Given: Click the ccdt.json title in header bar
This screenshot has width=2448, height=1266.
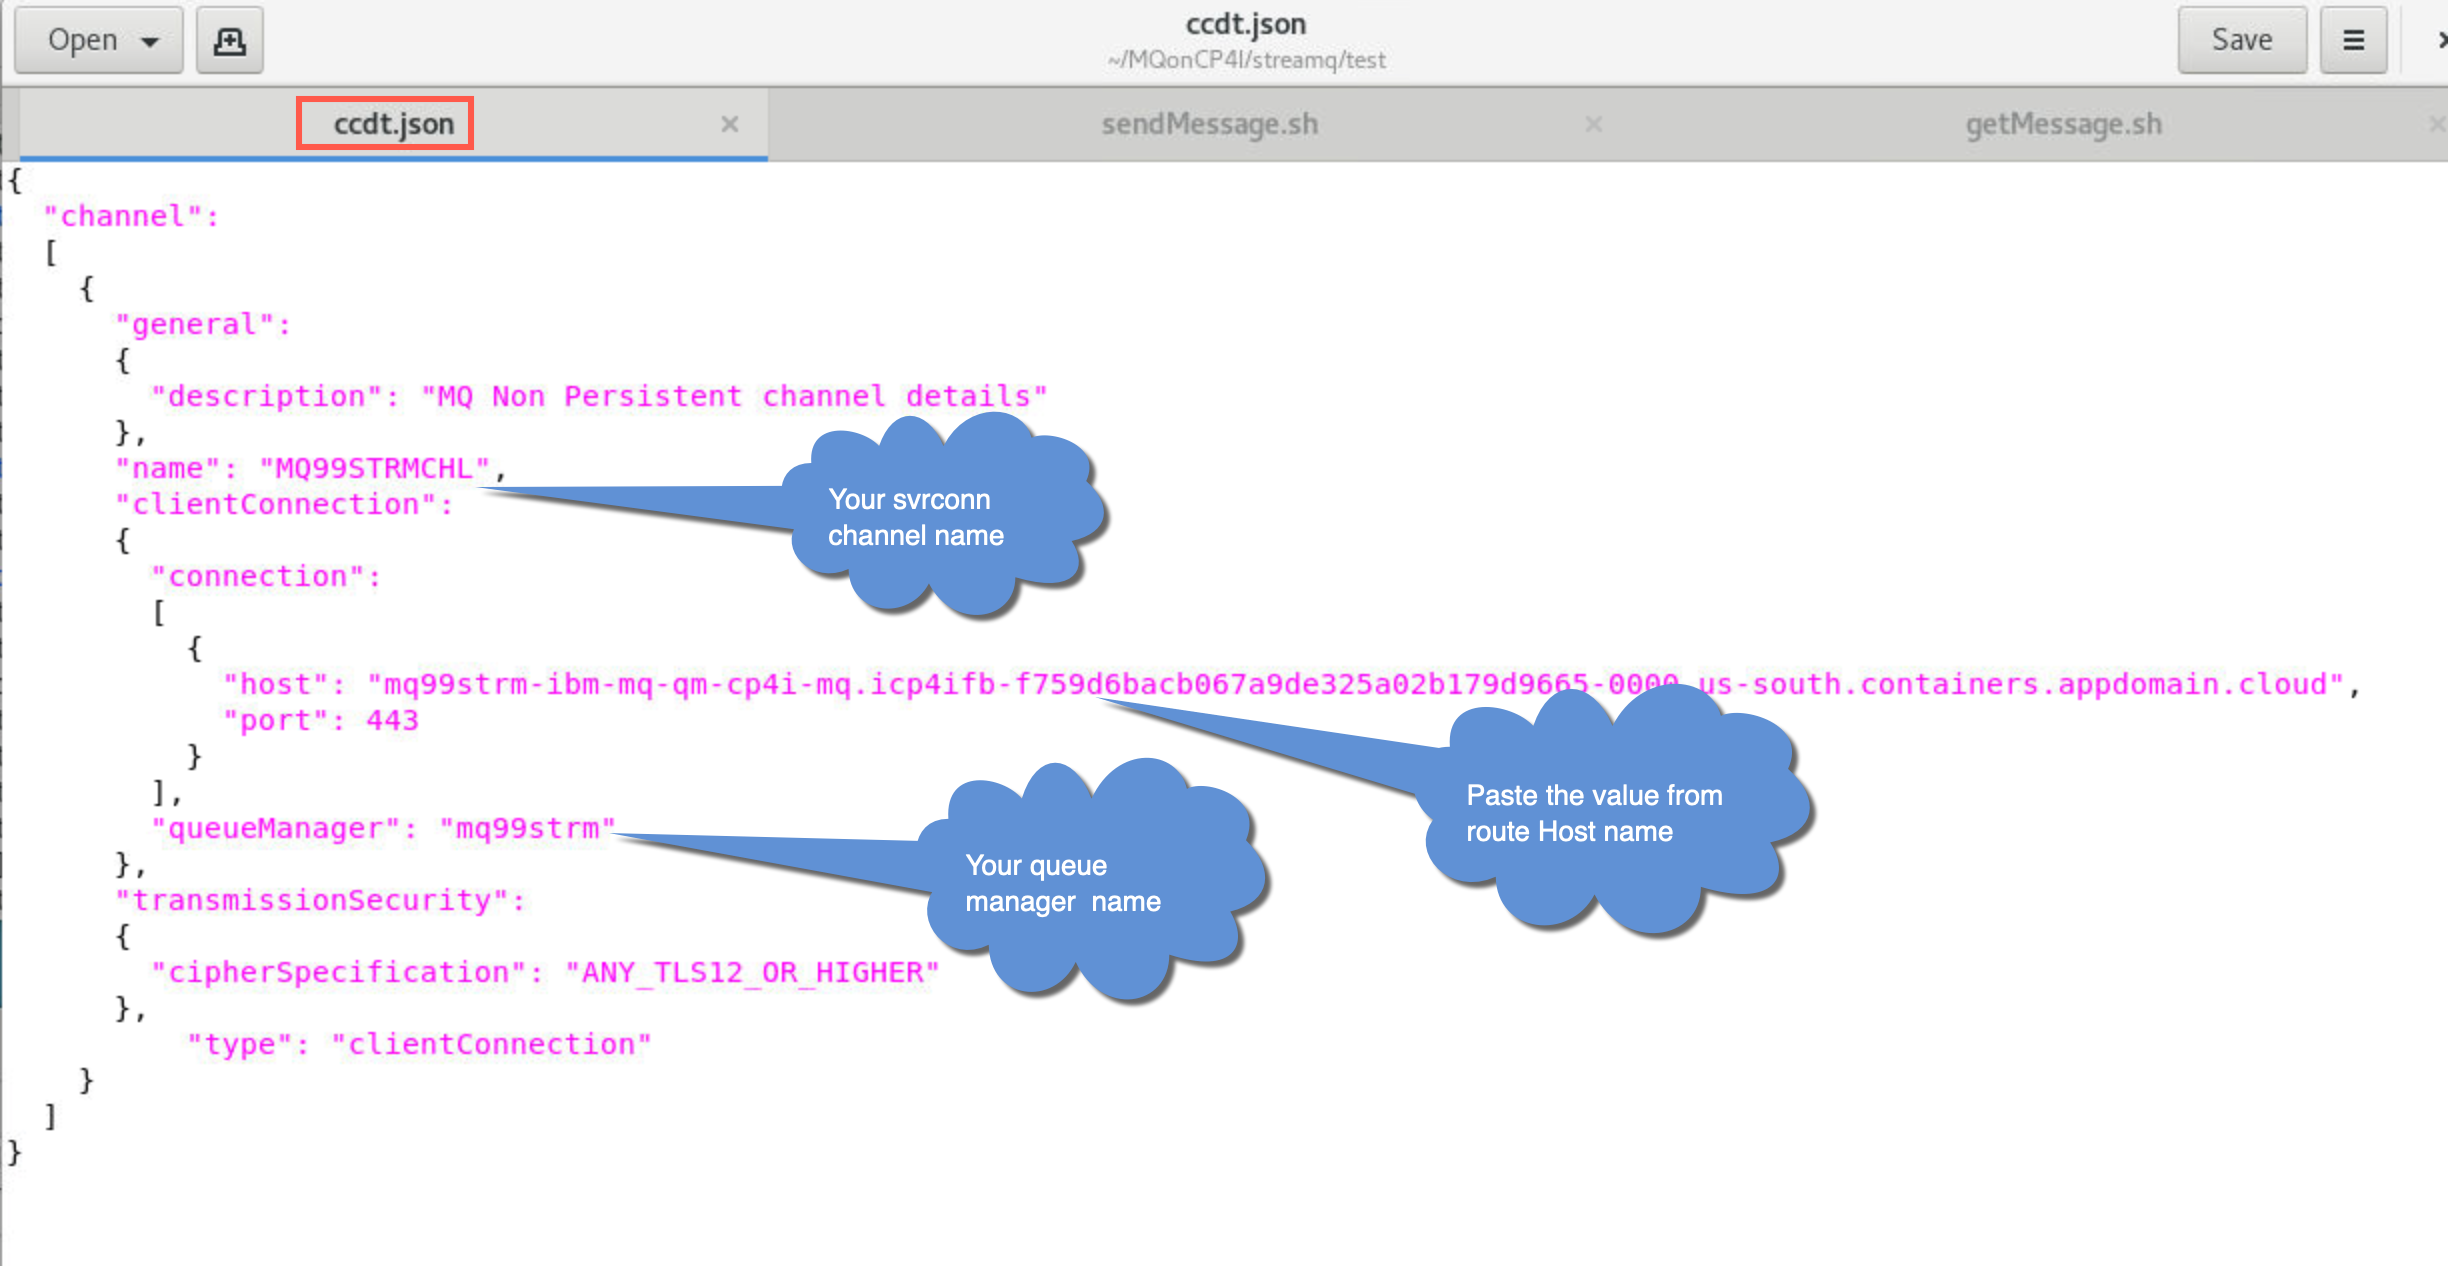Looking at the screenshot, I should point(1245,24).
